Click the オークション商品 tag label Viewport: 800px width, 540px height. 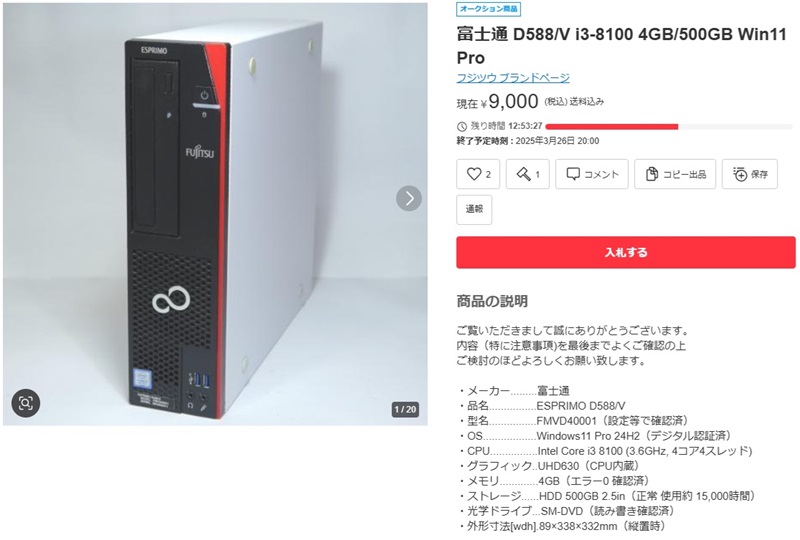click(x=488, y=9)
